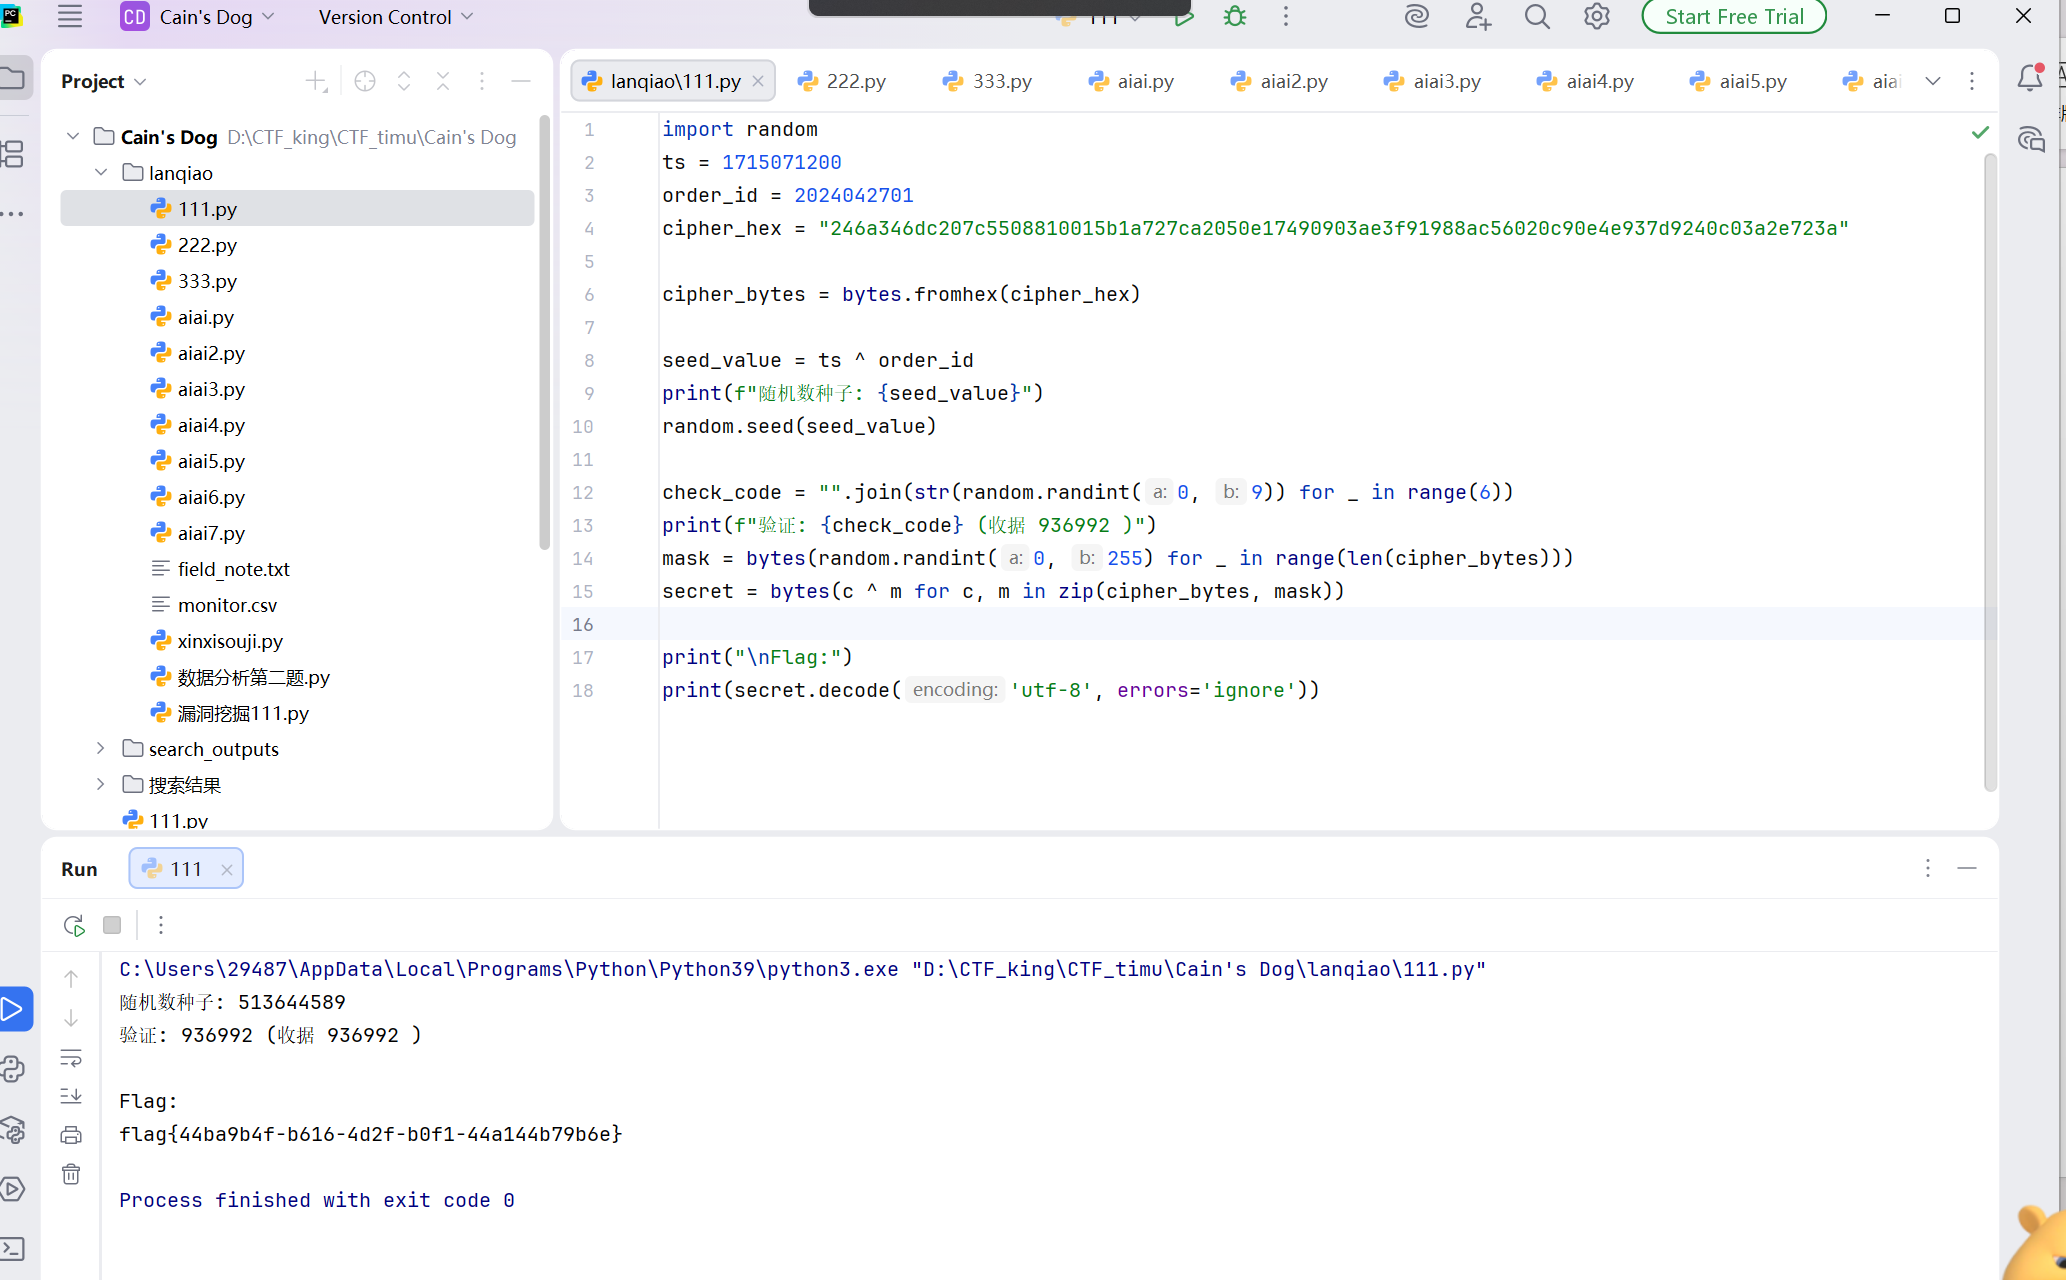Image resolution: width=2066 pixels, height=1280 pixels.
Task: Toggle scroll to end of console
Action: tap(71, 1096)
